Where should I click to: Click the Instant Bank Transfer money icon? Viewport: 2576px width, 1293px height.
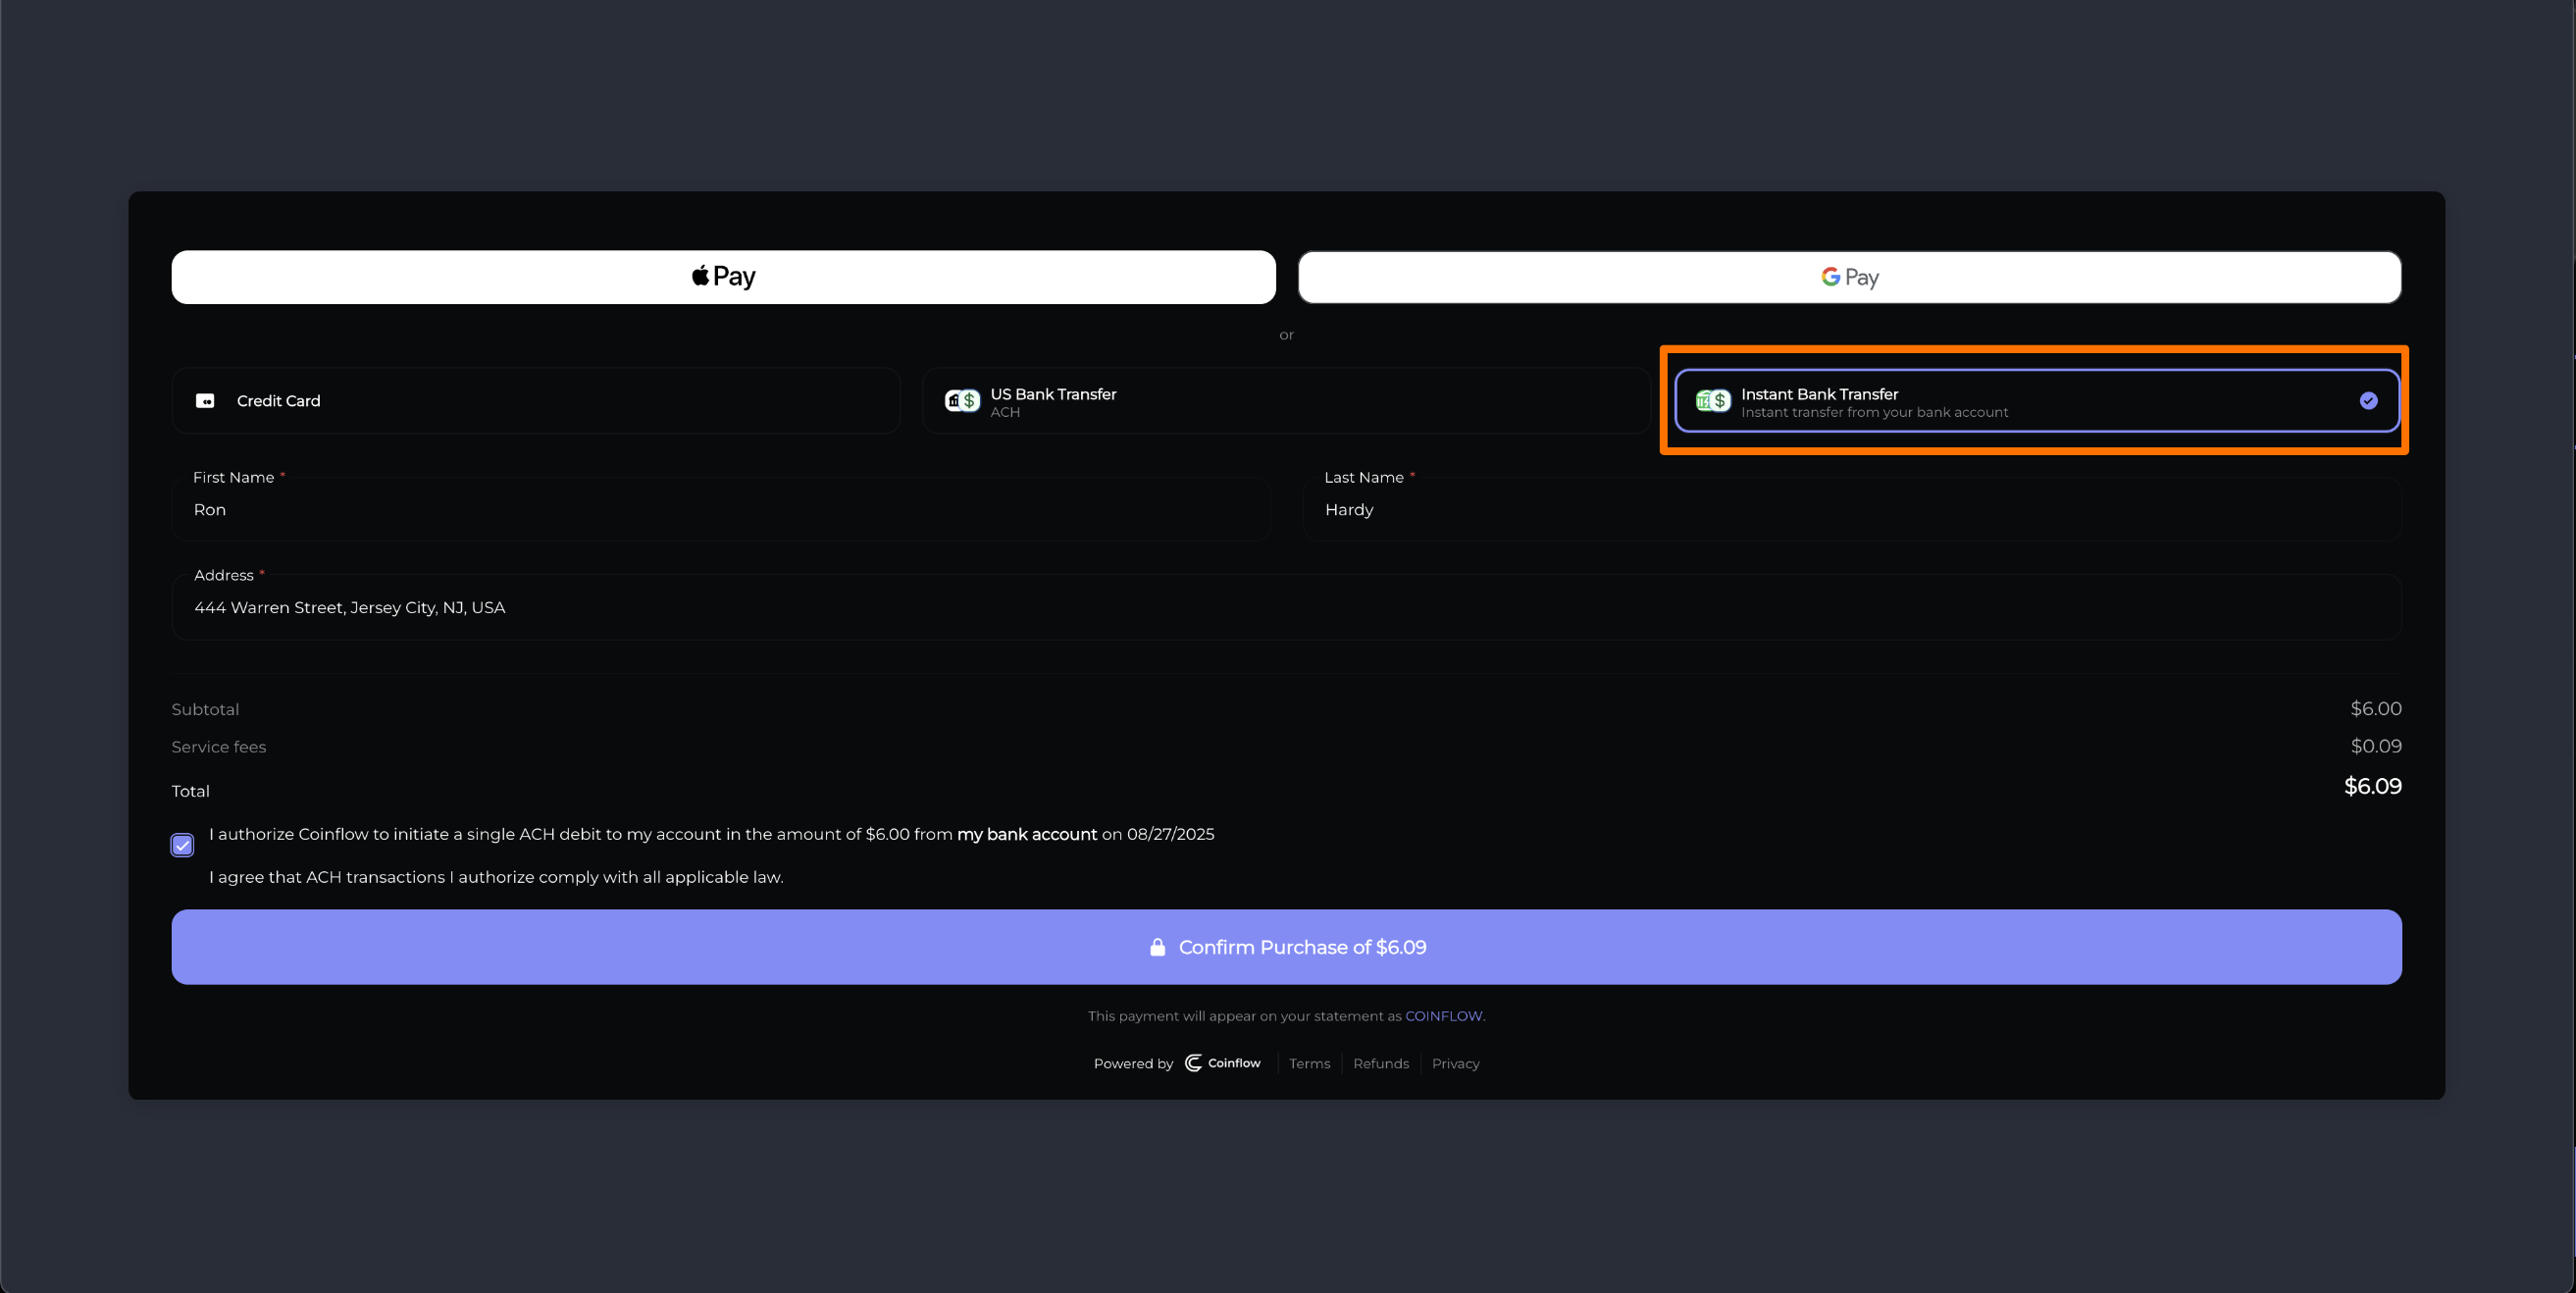point(1712,401)
